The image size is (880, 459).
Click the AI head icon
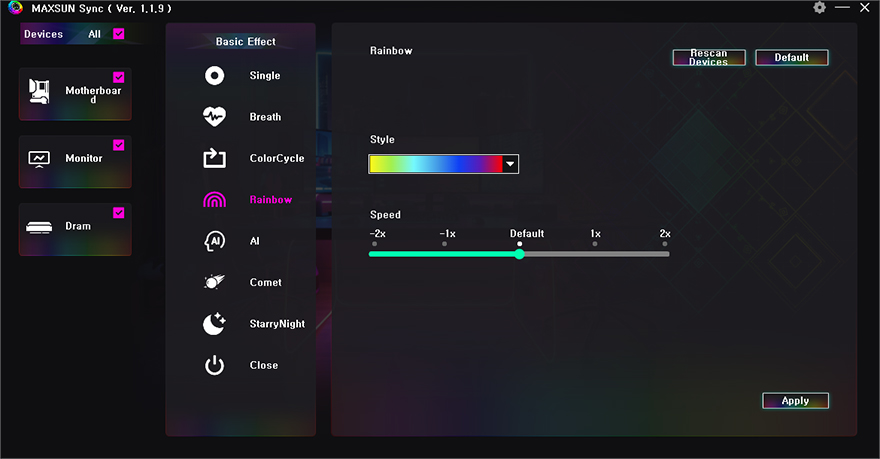coord(214,241)
